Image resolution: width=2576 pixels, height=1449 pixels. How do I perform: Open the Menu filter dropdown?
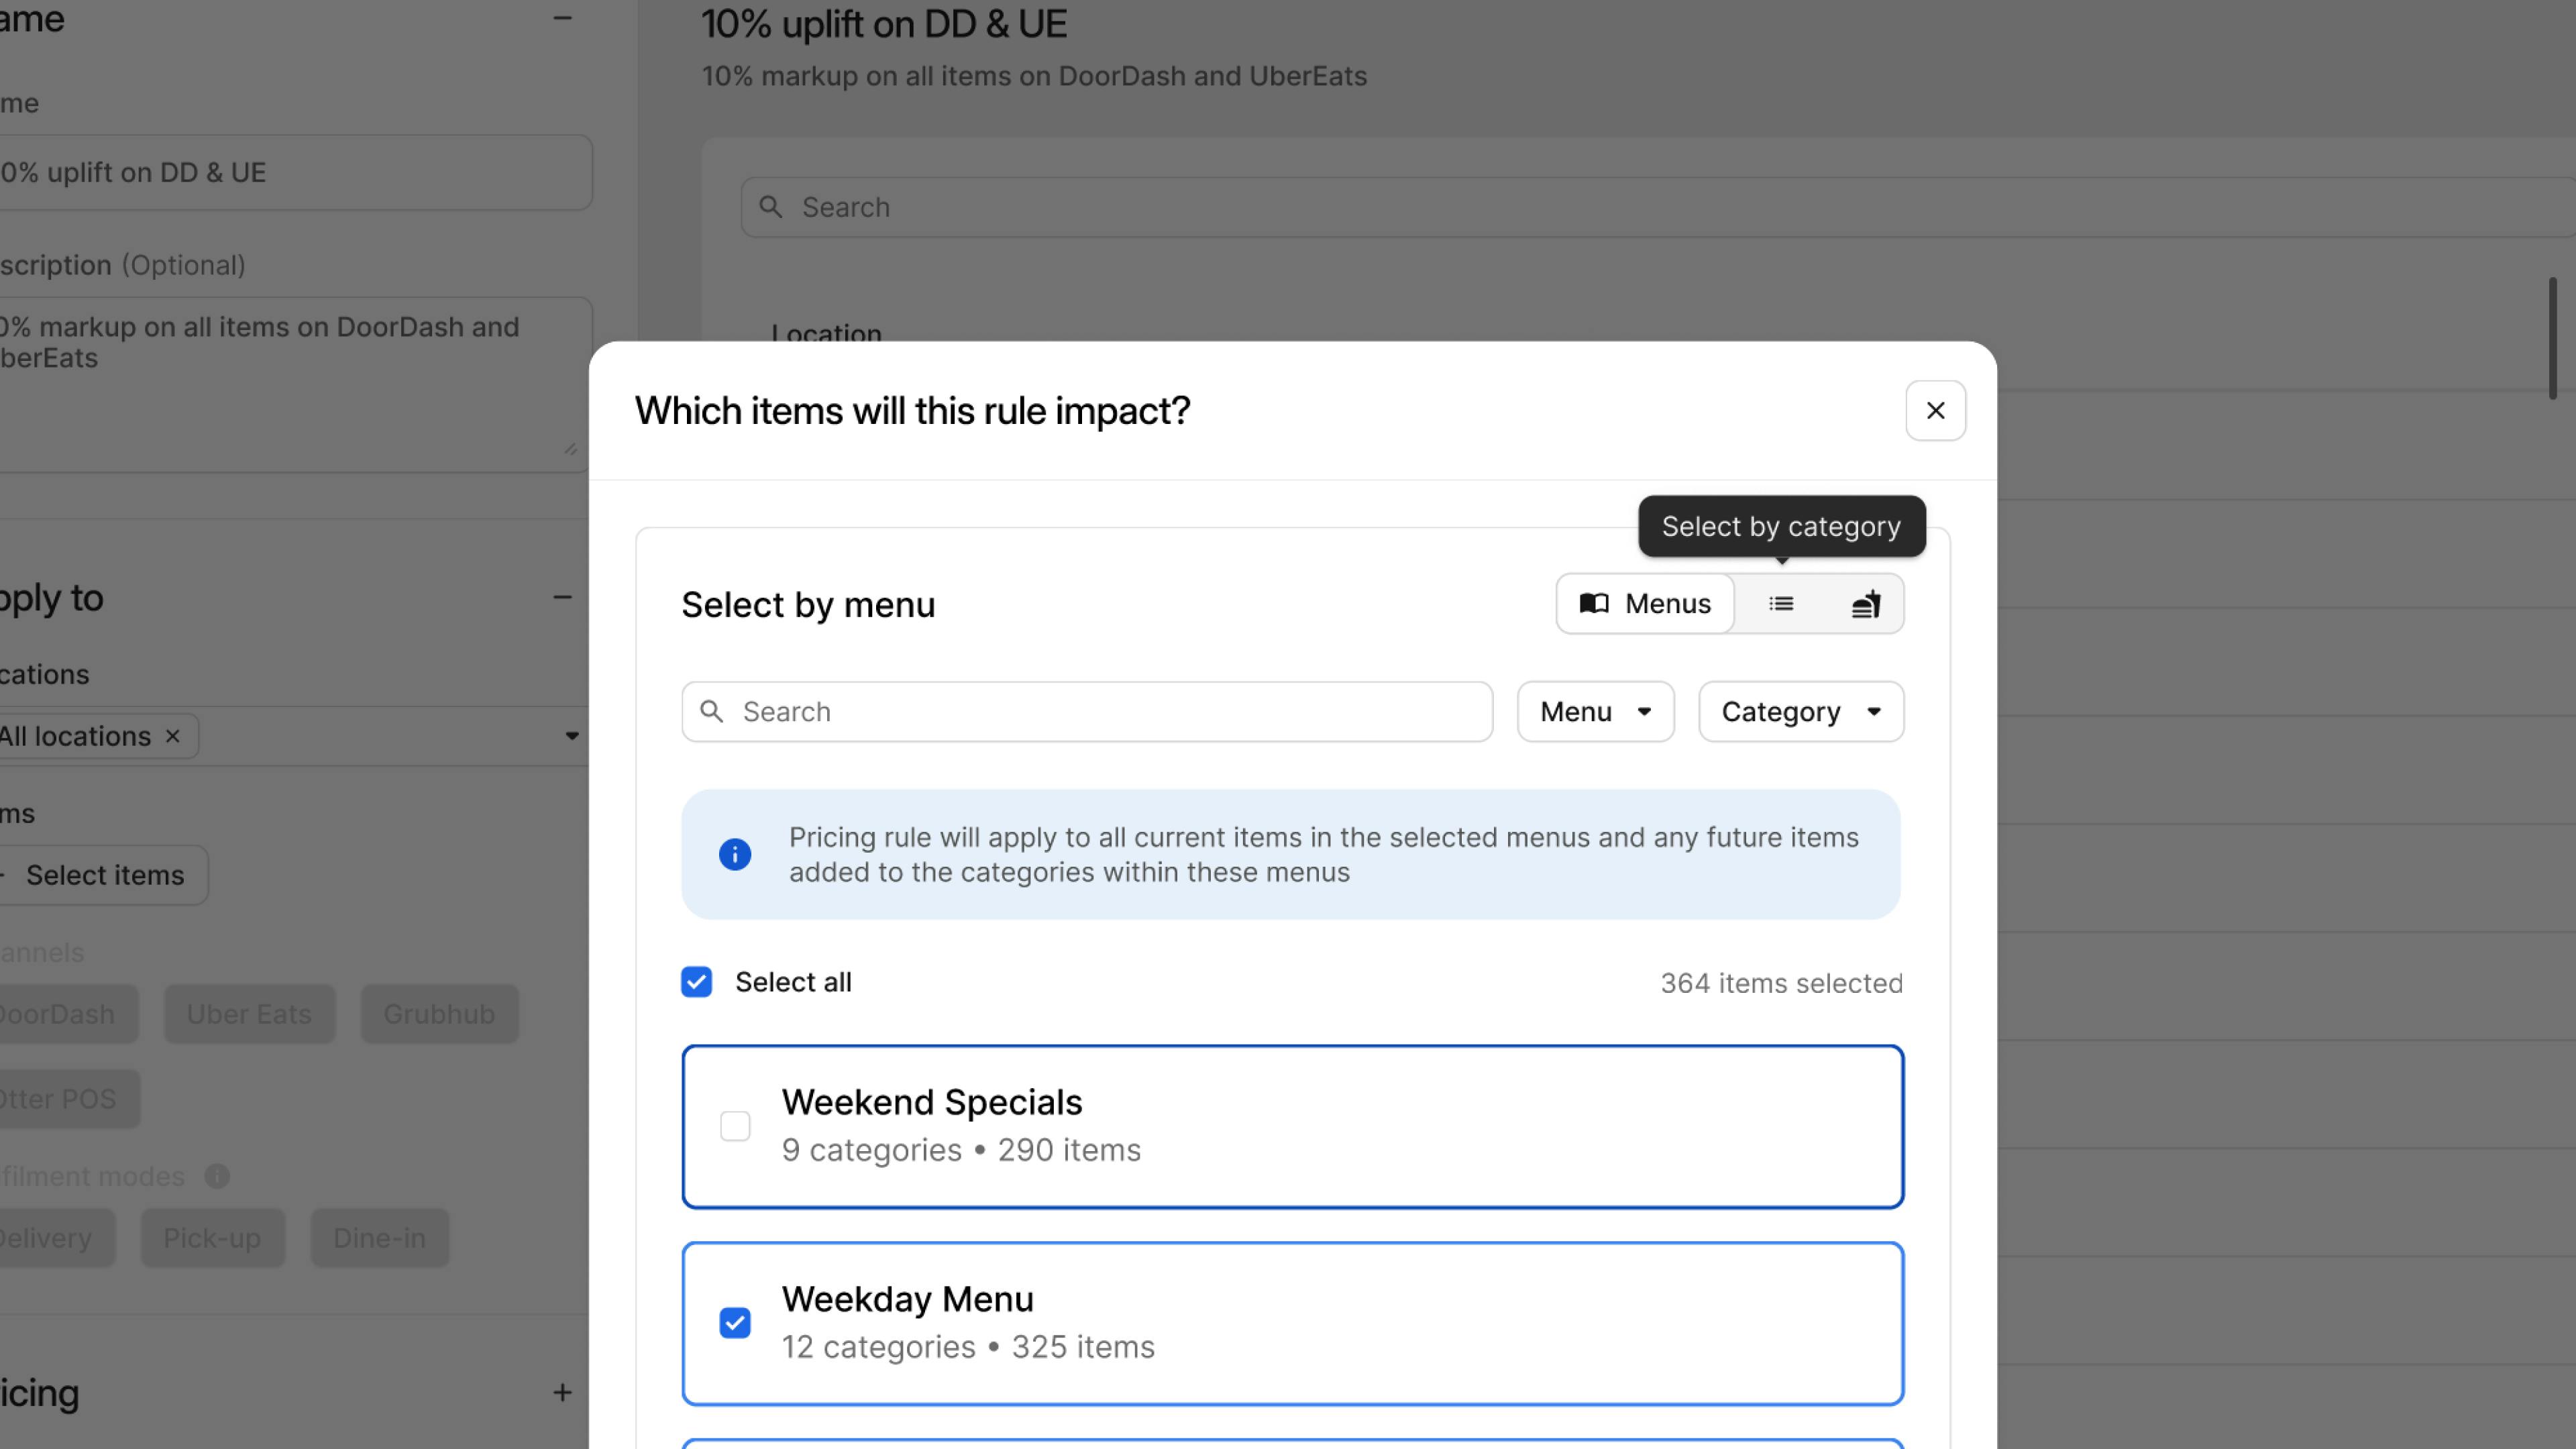click(1595, 712)
